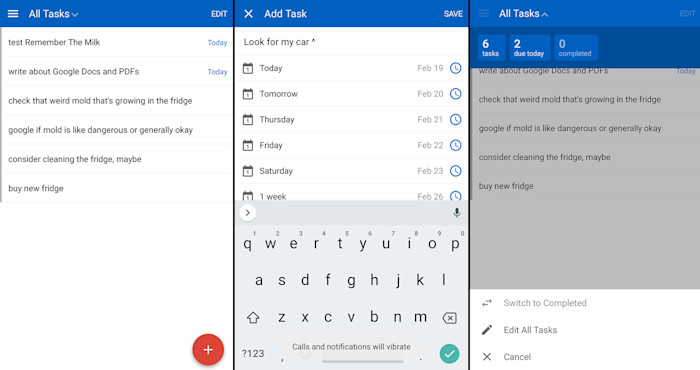The image size is (700, 370).
Task: Open the hamburger menu beside All Tasks
Action: point(13,14)
